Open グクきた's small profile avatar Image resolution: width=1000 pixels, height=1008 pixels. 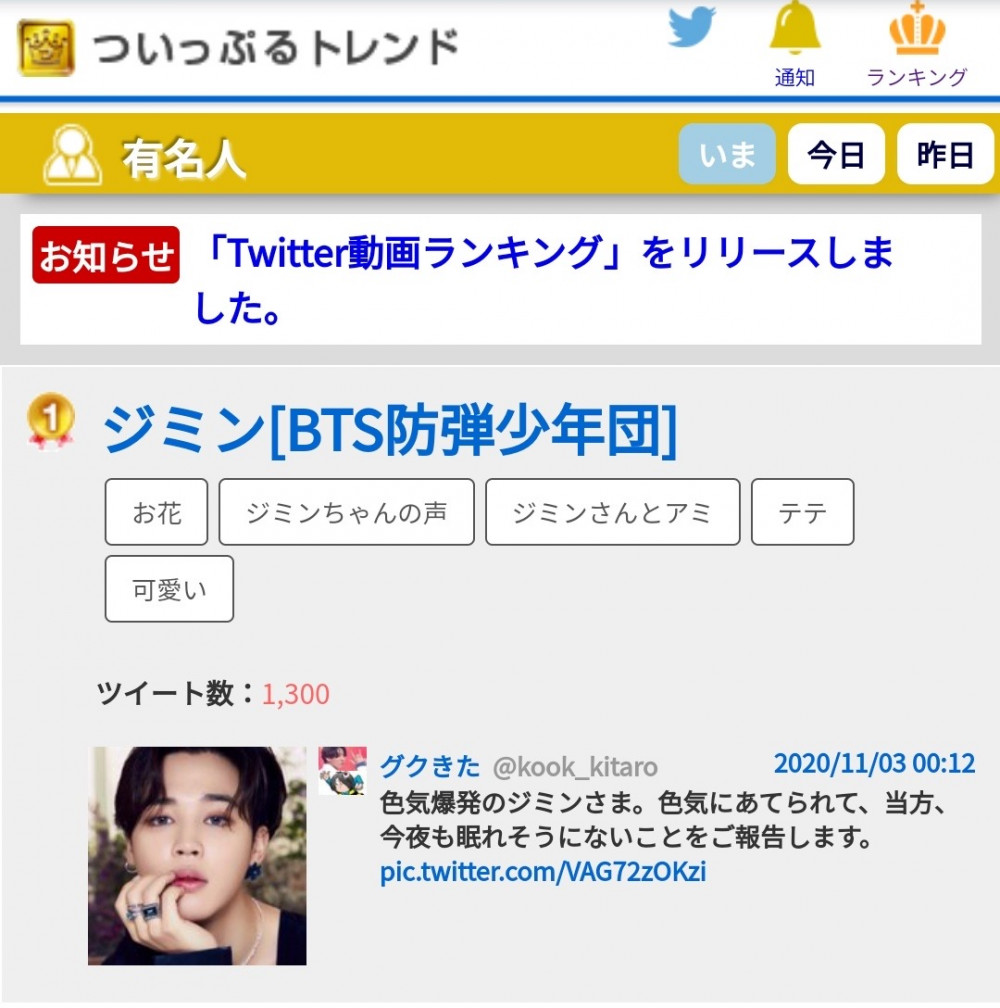tap(343, 771)
